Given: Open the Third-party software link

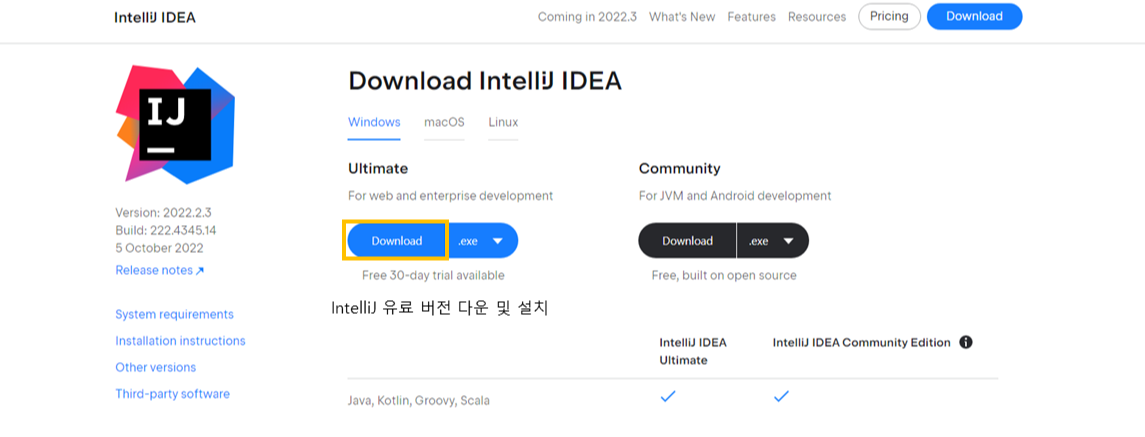Looking at the screenshot, I should [x=172, y=394].
